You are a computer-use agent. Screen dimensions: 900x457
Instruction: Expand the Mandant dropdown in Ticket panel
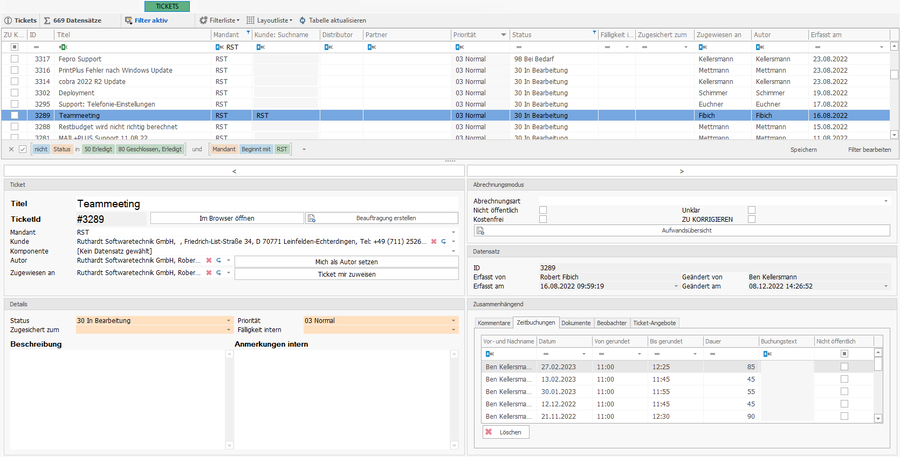point(453,233)
